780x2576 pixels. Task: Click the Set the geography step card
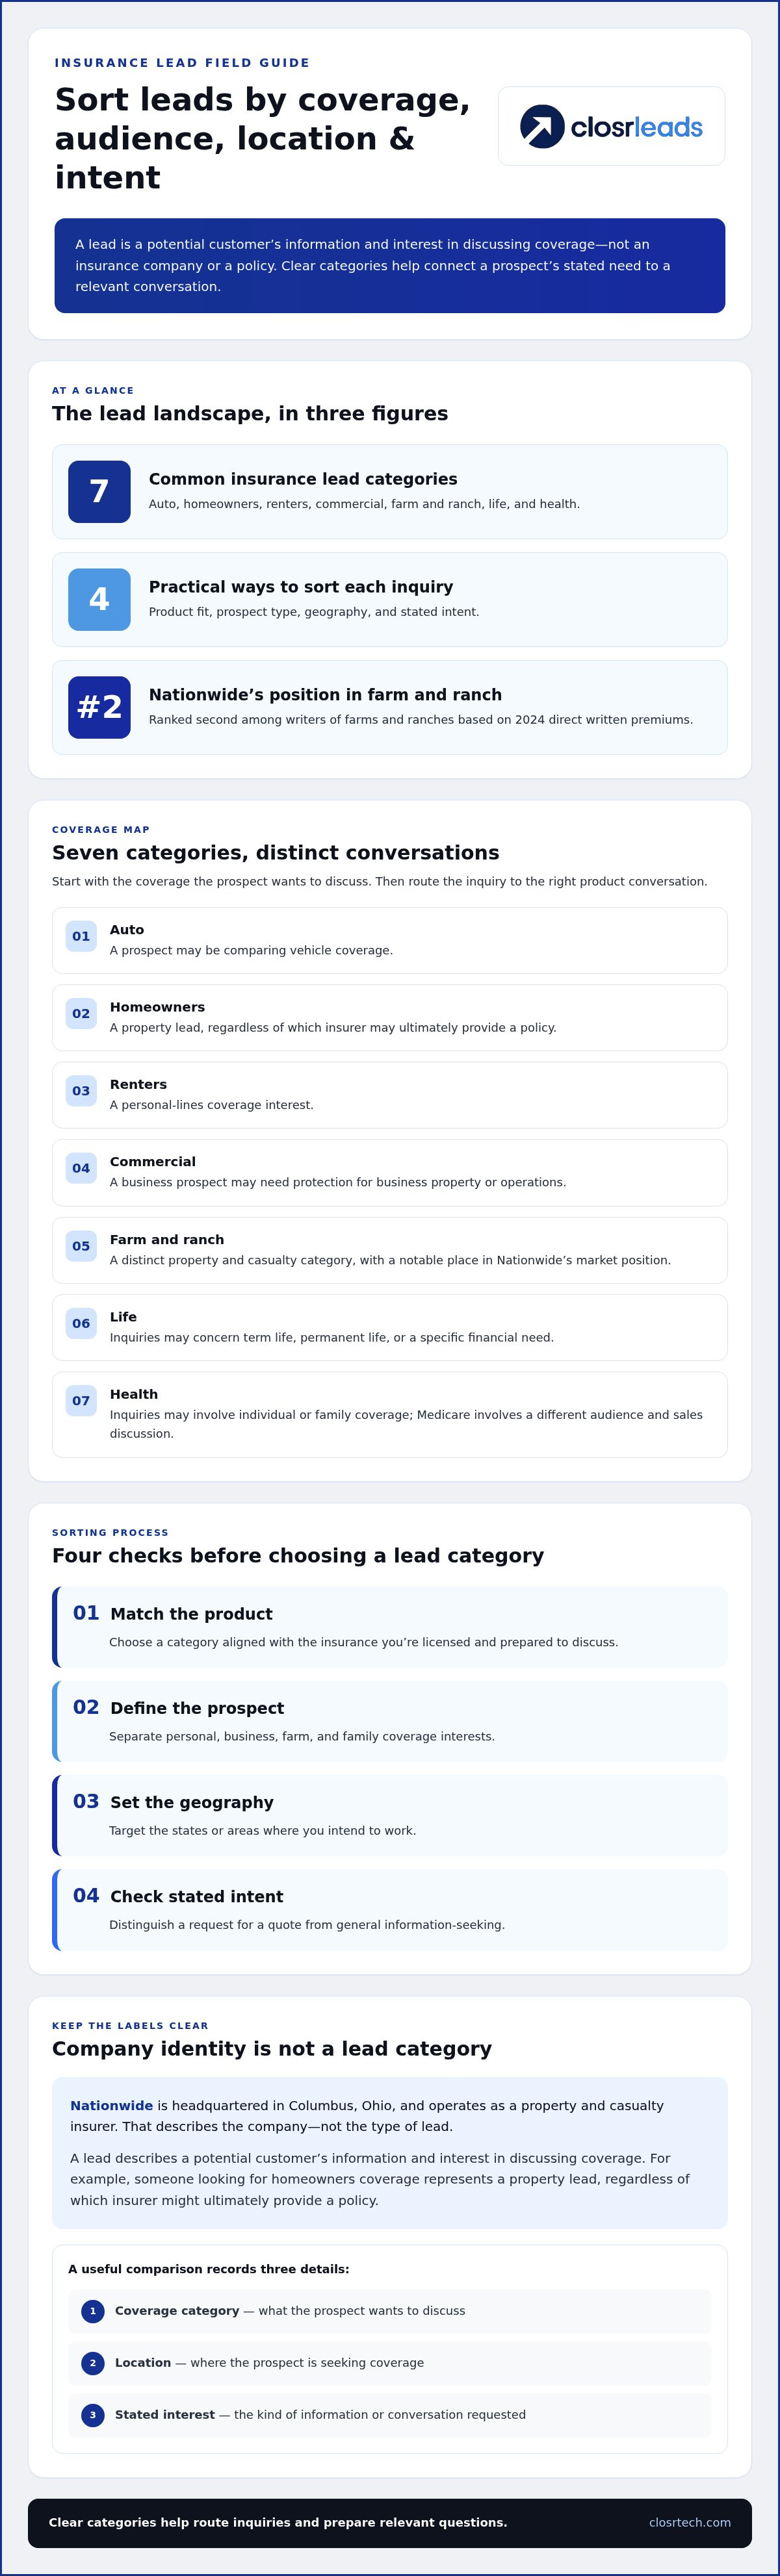(x=390, y=1816)
